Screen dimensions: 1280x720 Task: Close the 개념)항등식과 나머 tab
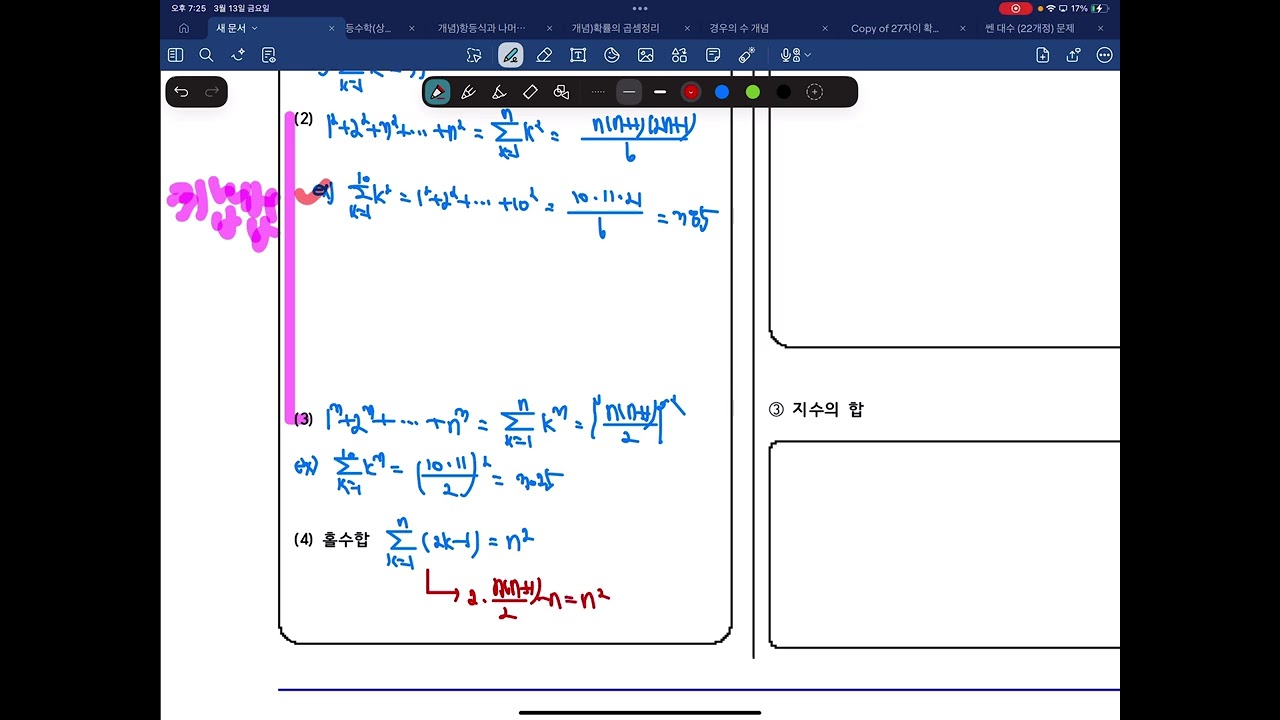(x=550, y=28)
